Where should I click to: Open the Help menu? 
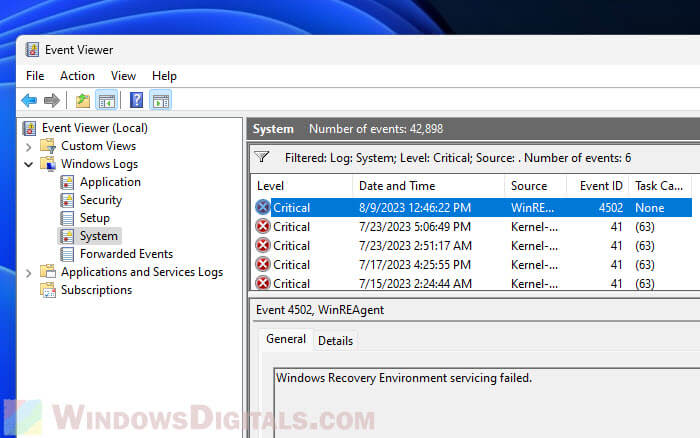(x=164, y=76)
